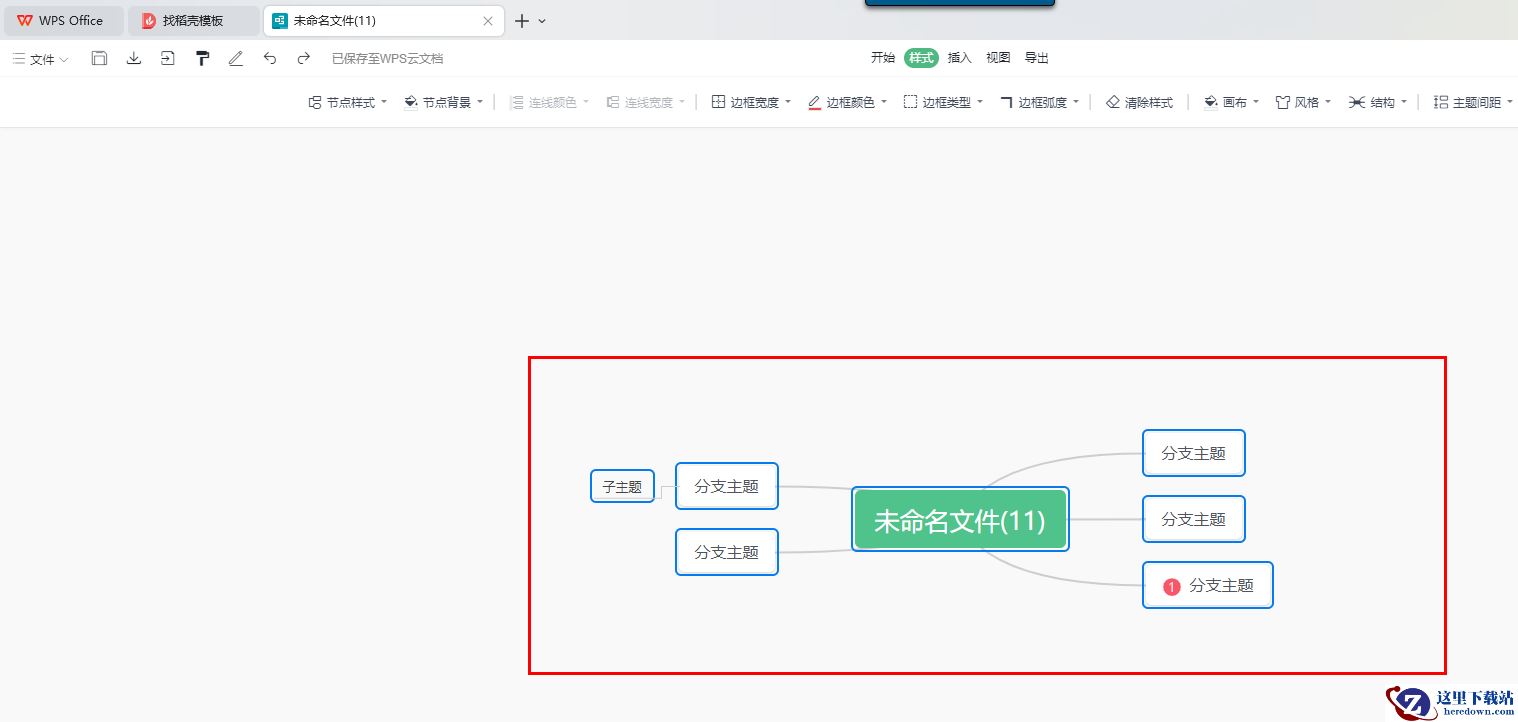Click the redo arrow
1518x722 pixels.
pyautogui.click(x=304, y=59)
